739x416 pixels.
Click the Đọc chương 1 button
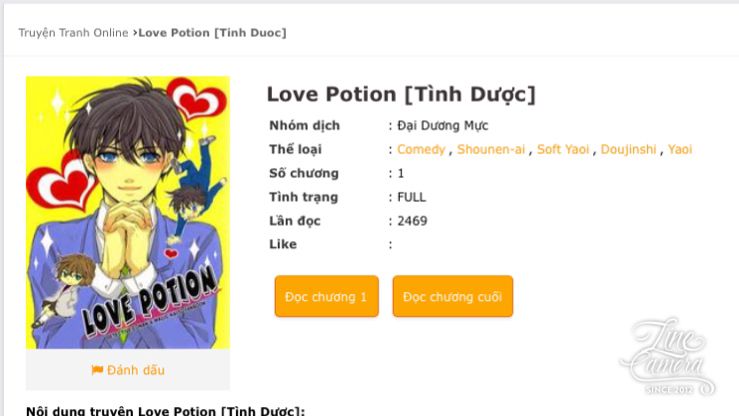pos(327,296)
